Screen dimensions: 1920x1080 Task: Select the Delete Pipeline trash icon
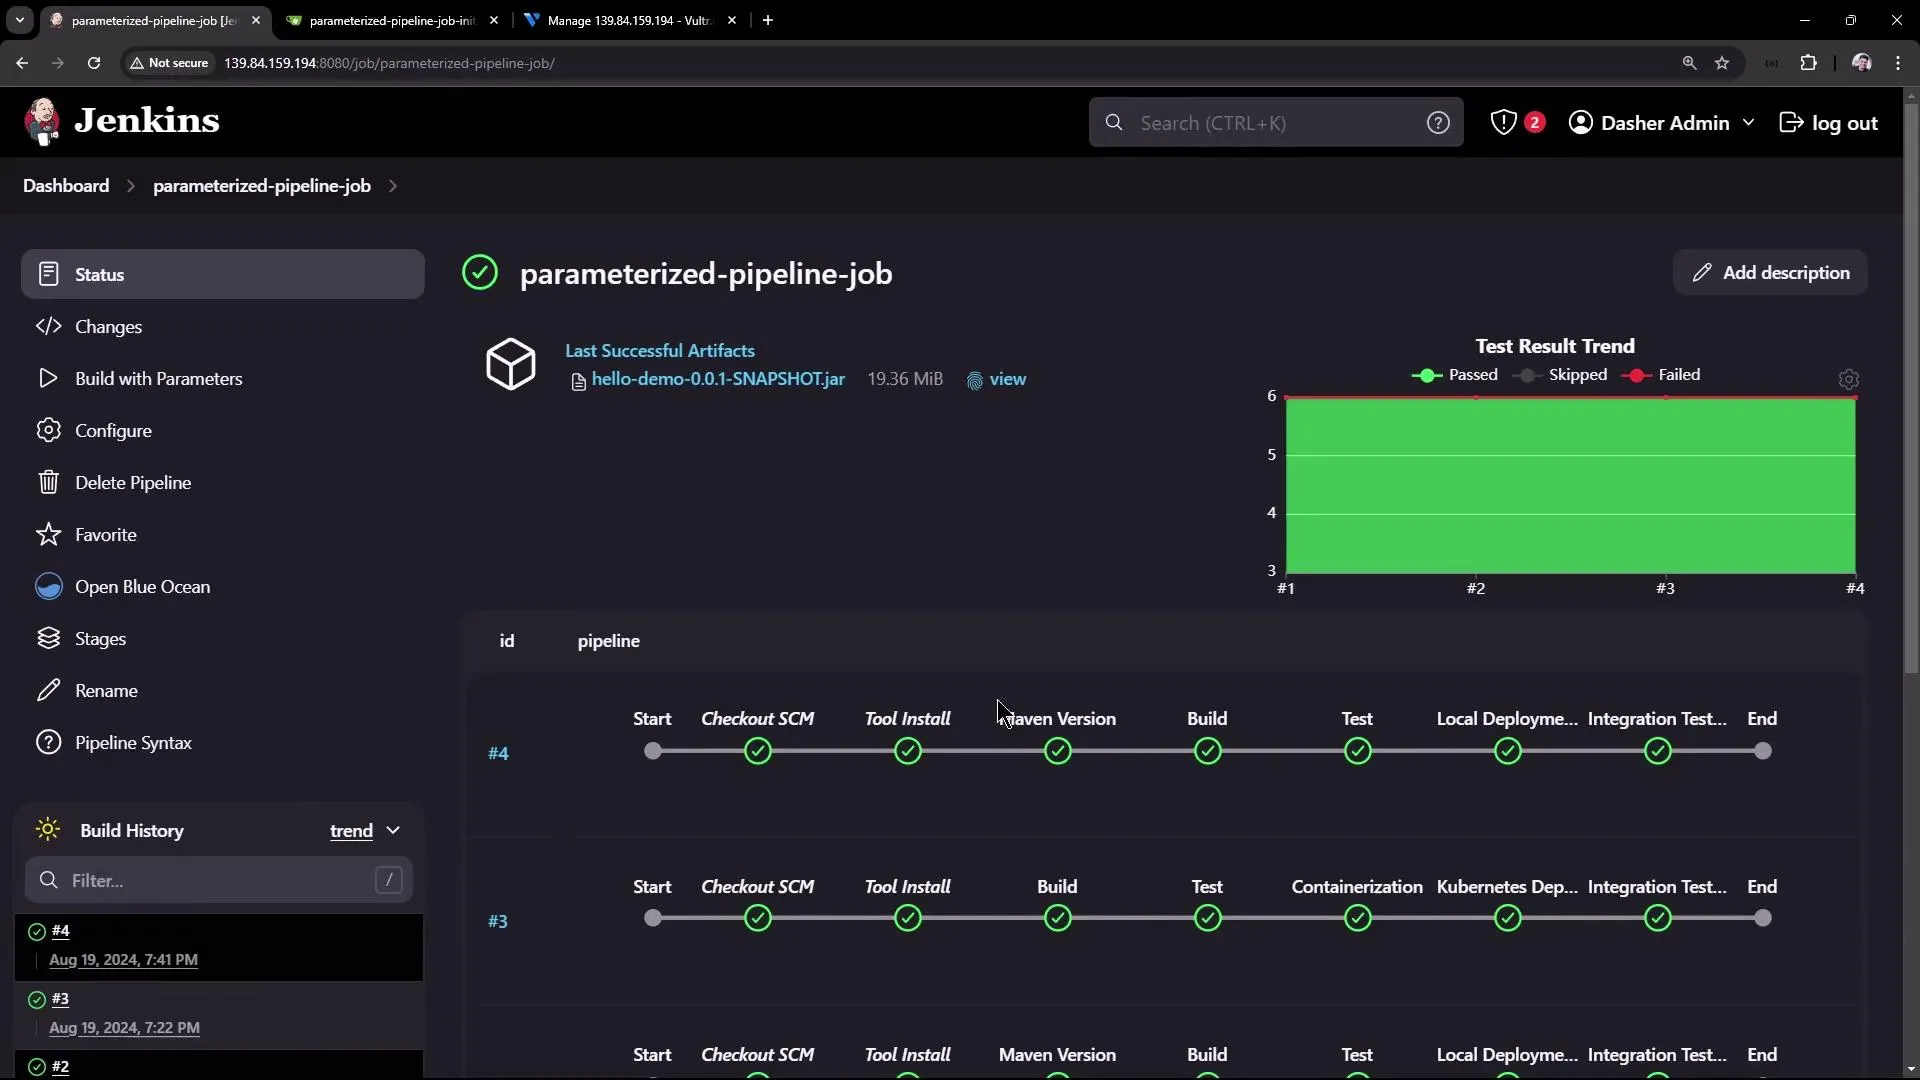[x=47, y=482]
